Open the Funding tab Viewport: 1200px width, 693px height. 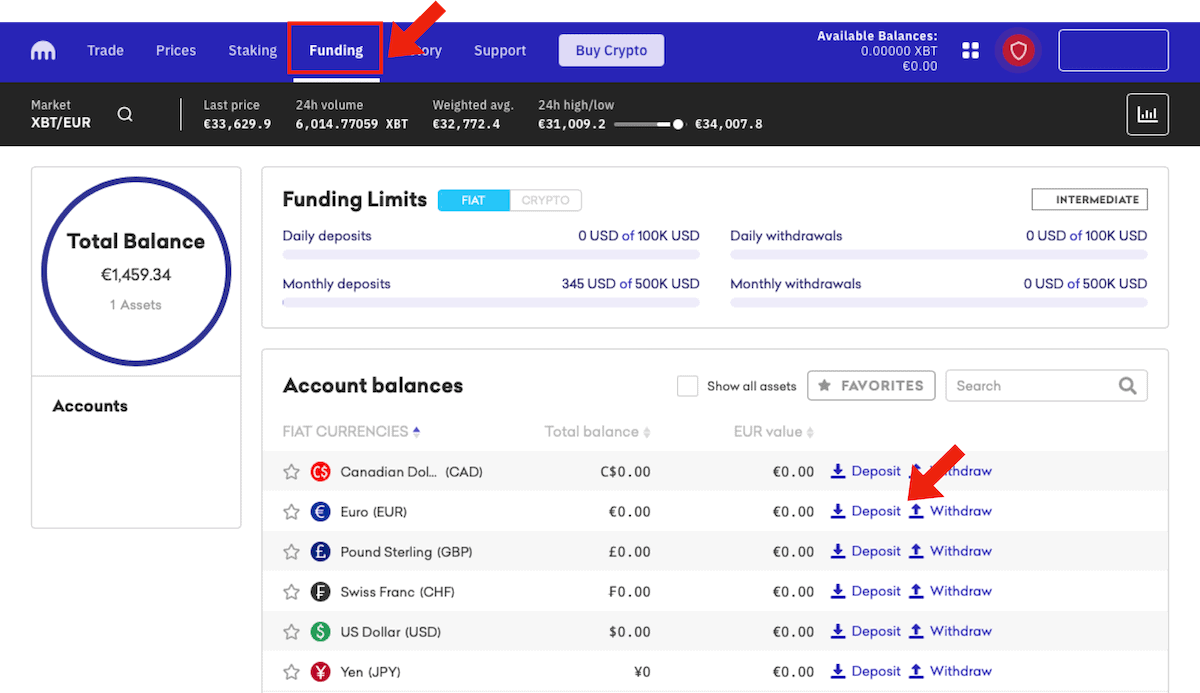(335, 50)
